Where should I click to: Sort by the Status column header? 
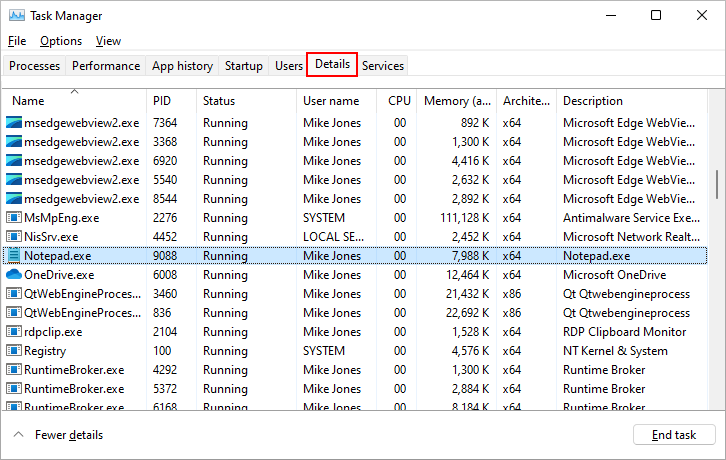point(246,101)
